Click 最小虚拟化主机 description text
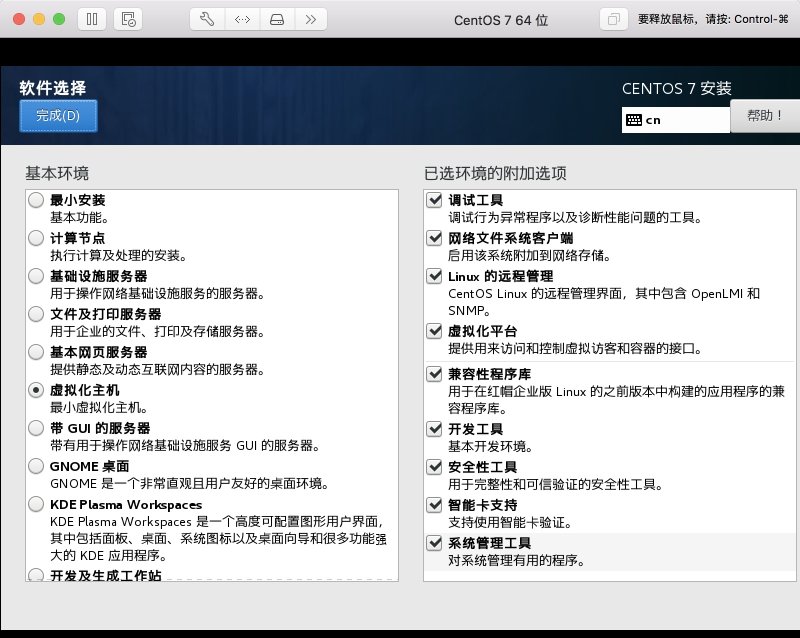 pos(99,408)
